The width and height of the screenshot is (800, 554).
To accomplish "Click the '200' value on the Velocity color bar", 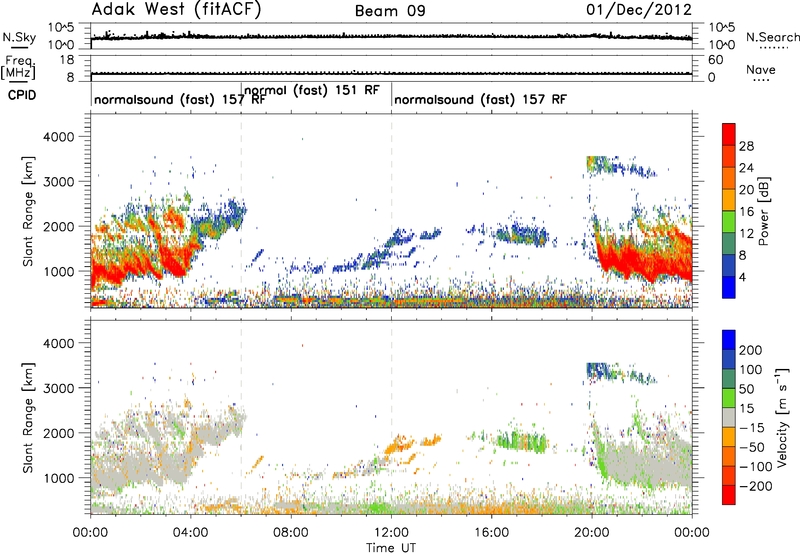I will pos(751,350).
